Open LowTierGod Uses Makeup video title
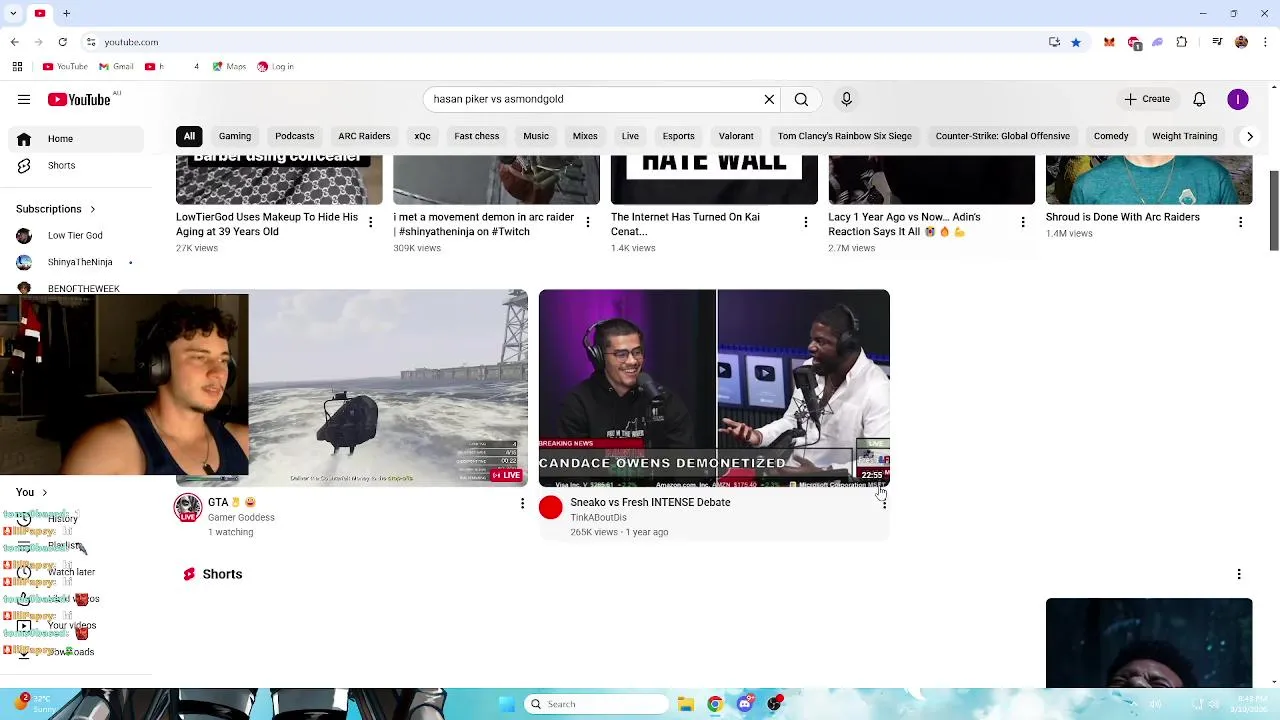Image resolution: width=1280 pixels, height=720 pixels. [x=267, y=224]
